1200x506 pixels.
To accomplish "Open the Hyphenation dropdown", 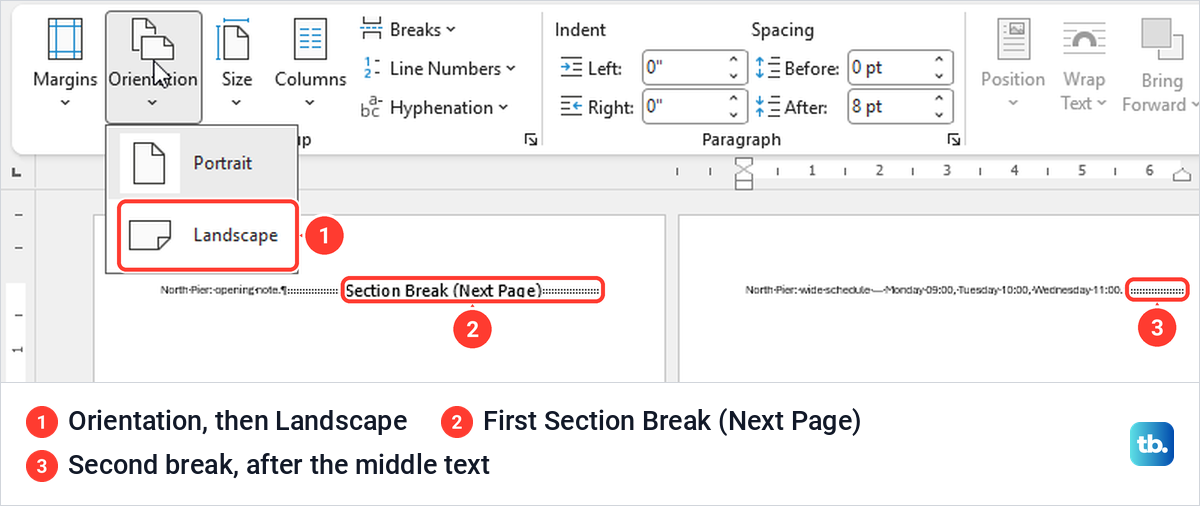I will [434, 107].
